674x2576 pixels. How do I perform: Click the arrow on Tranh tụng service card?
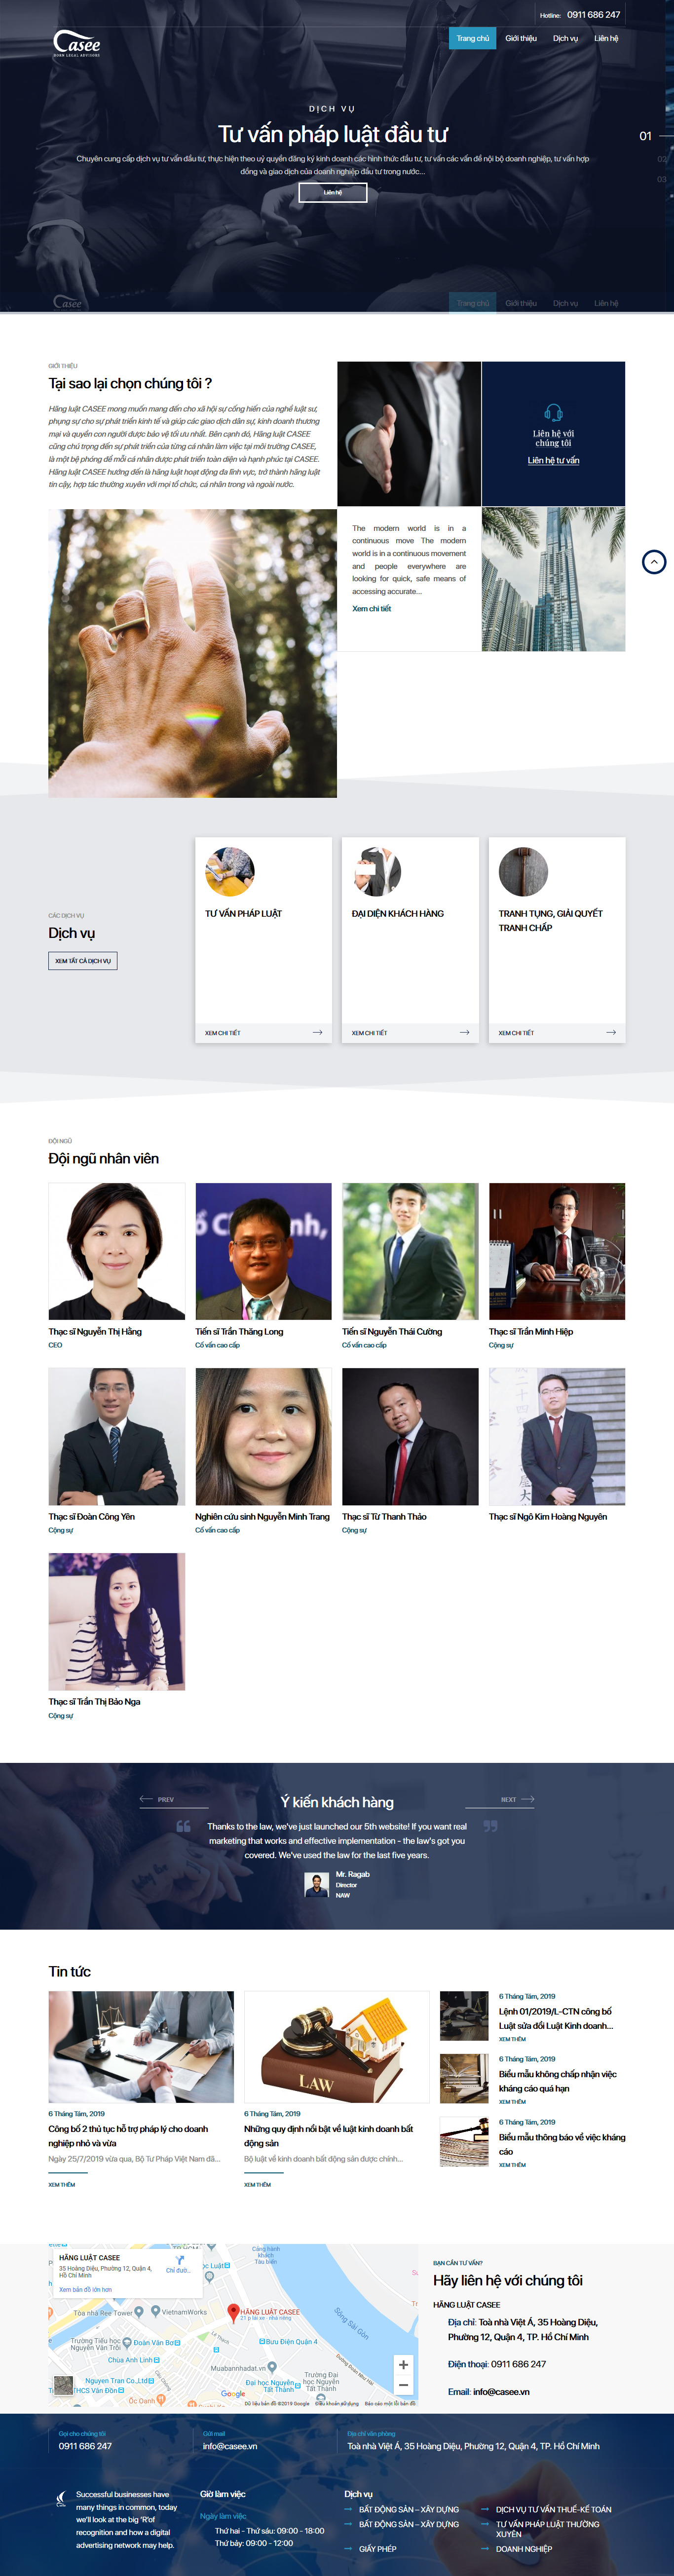[x=611, y=1032]
